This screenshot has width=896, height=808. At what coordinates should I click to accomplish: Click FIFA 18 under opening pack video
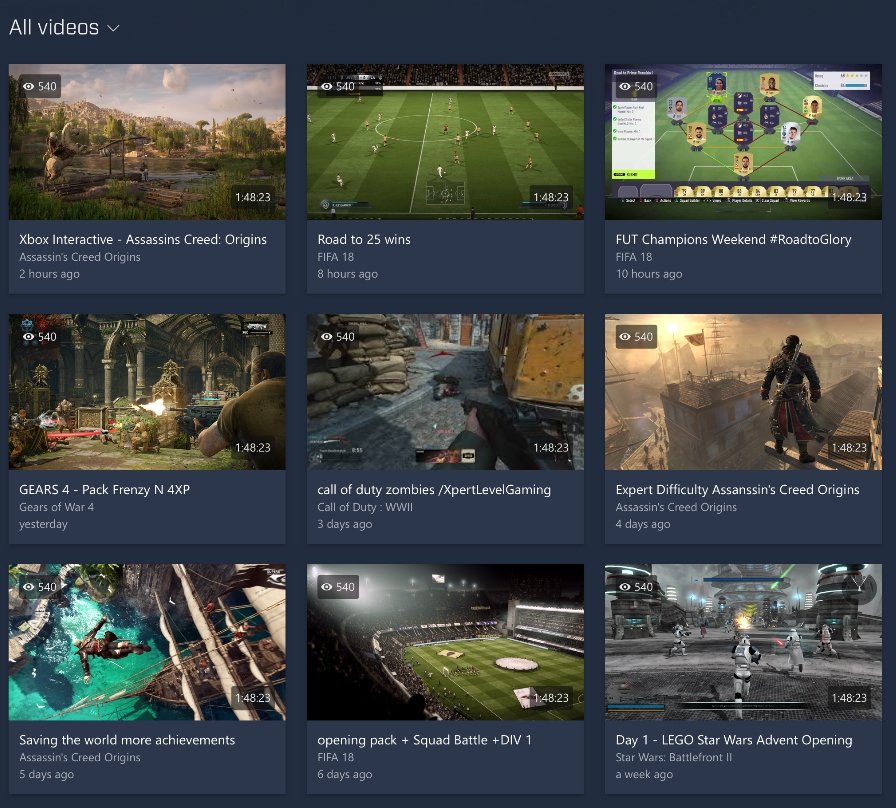pos(335,758)
